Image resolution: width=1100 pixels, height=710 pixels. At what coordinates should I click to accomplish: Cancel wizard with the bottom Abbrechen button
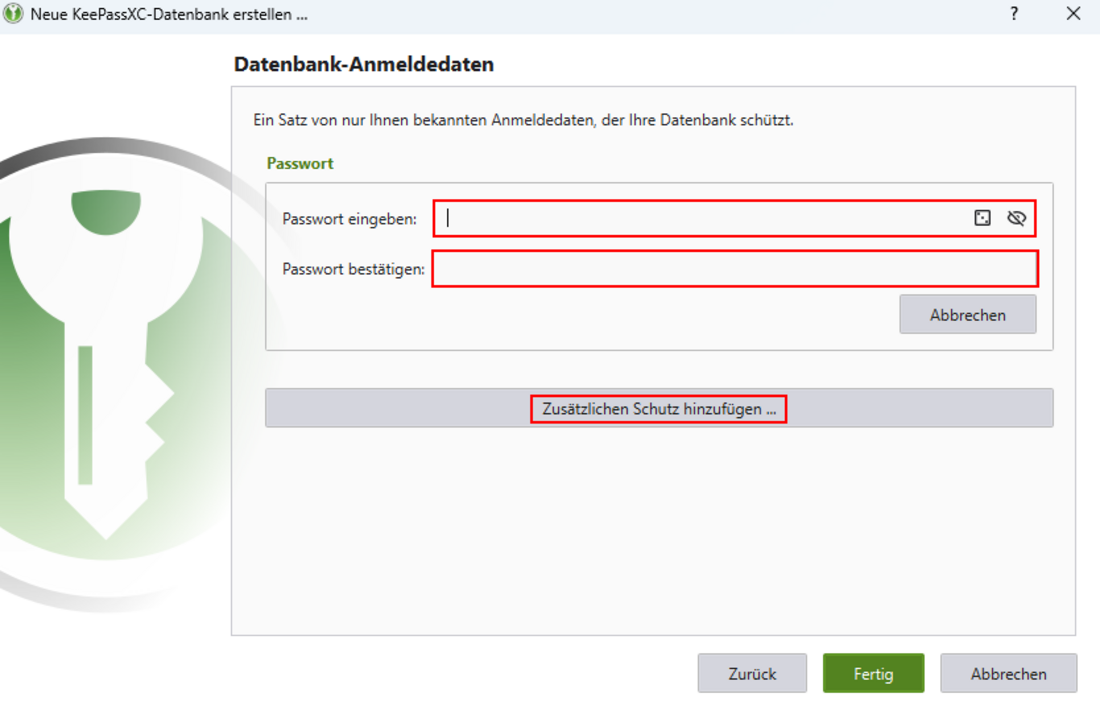point(1008,674)
